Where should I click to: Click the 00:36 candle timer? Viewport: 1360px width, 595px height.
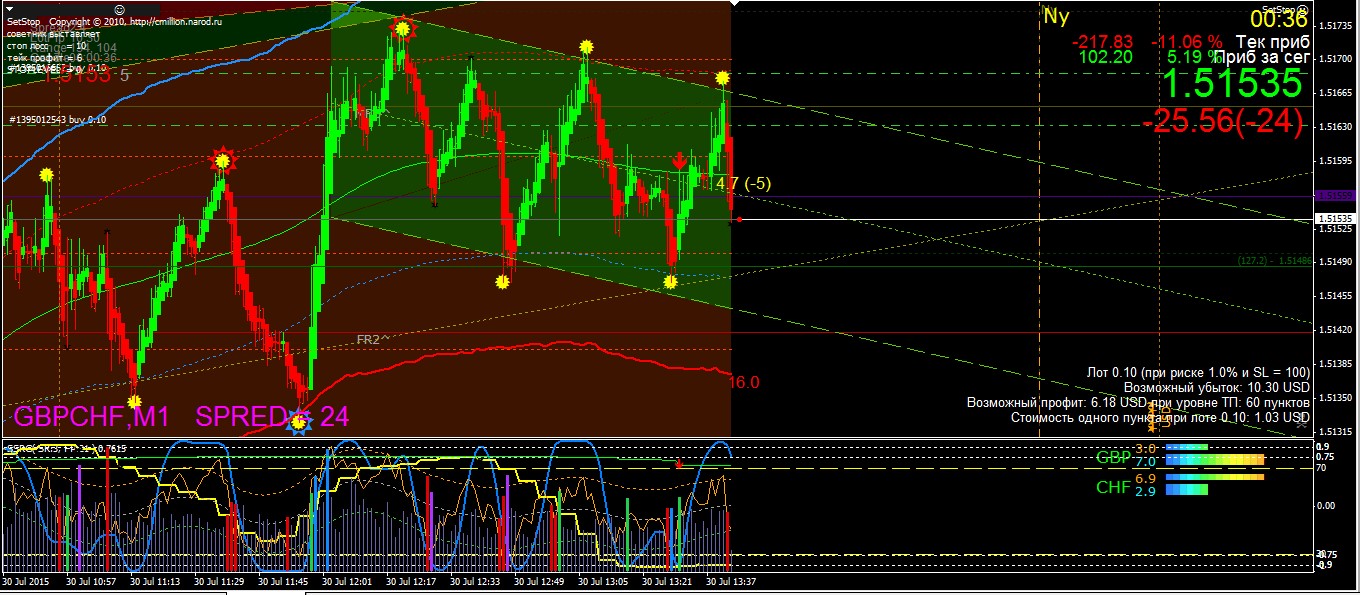click(1278, 19)
